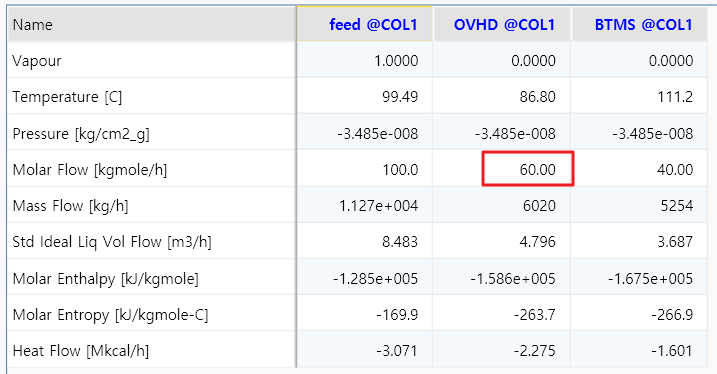The image size is (717, 374).
Task: Select OVHD temperature cell 86.80
Action: pos(502,96)
